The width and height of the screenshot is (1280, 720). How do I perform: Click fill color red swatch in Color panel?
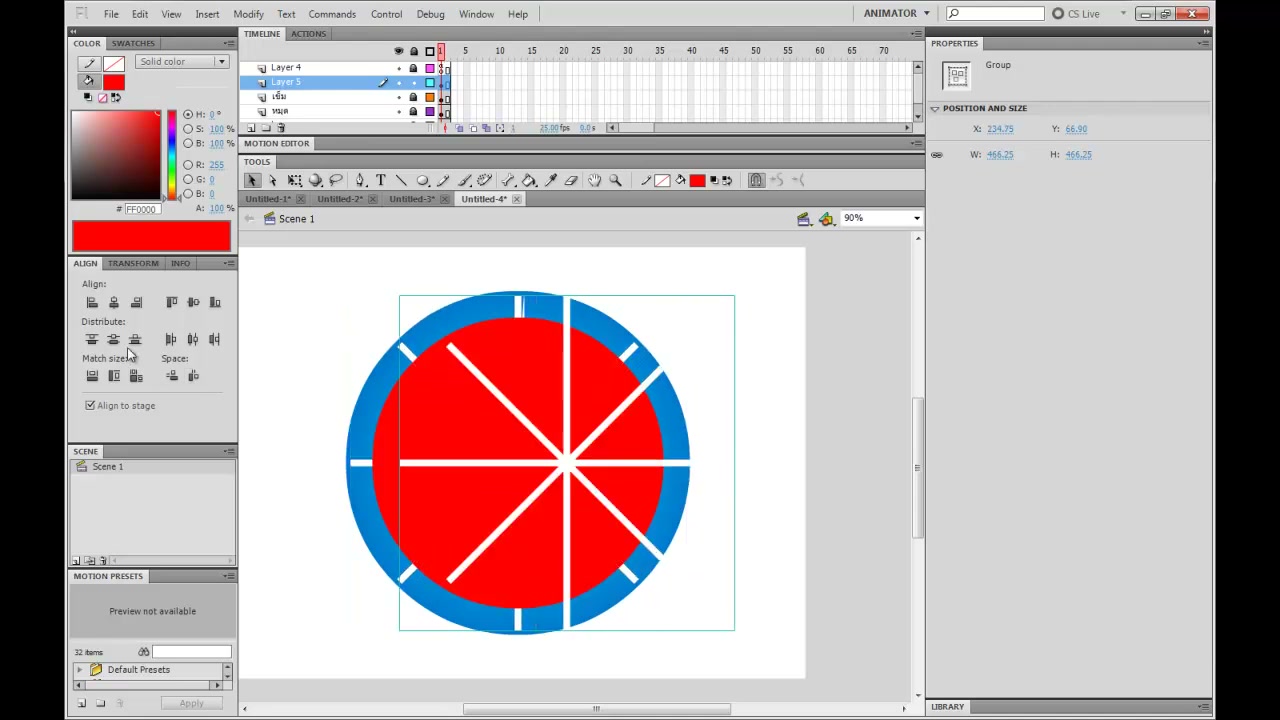tap(113, 83)
